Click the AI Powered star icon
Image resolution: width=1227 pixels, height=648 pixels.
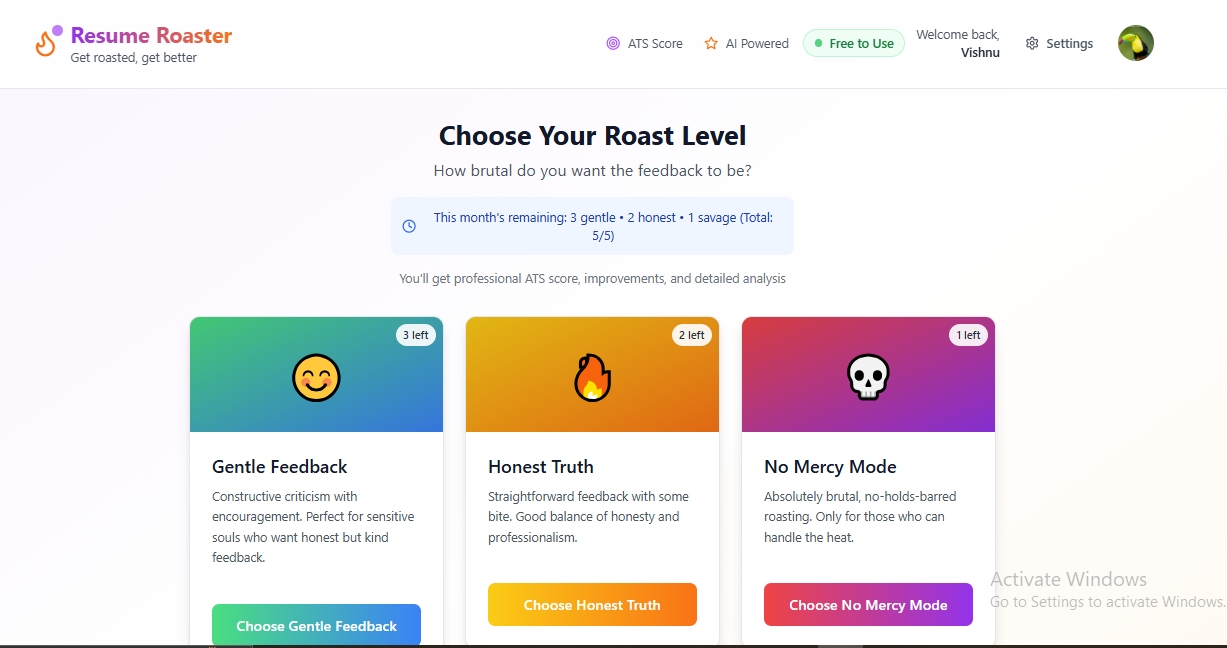point(711,43)
